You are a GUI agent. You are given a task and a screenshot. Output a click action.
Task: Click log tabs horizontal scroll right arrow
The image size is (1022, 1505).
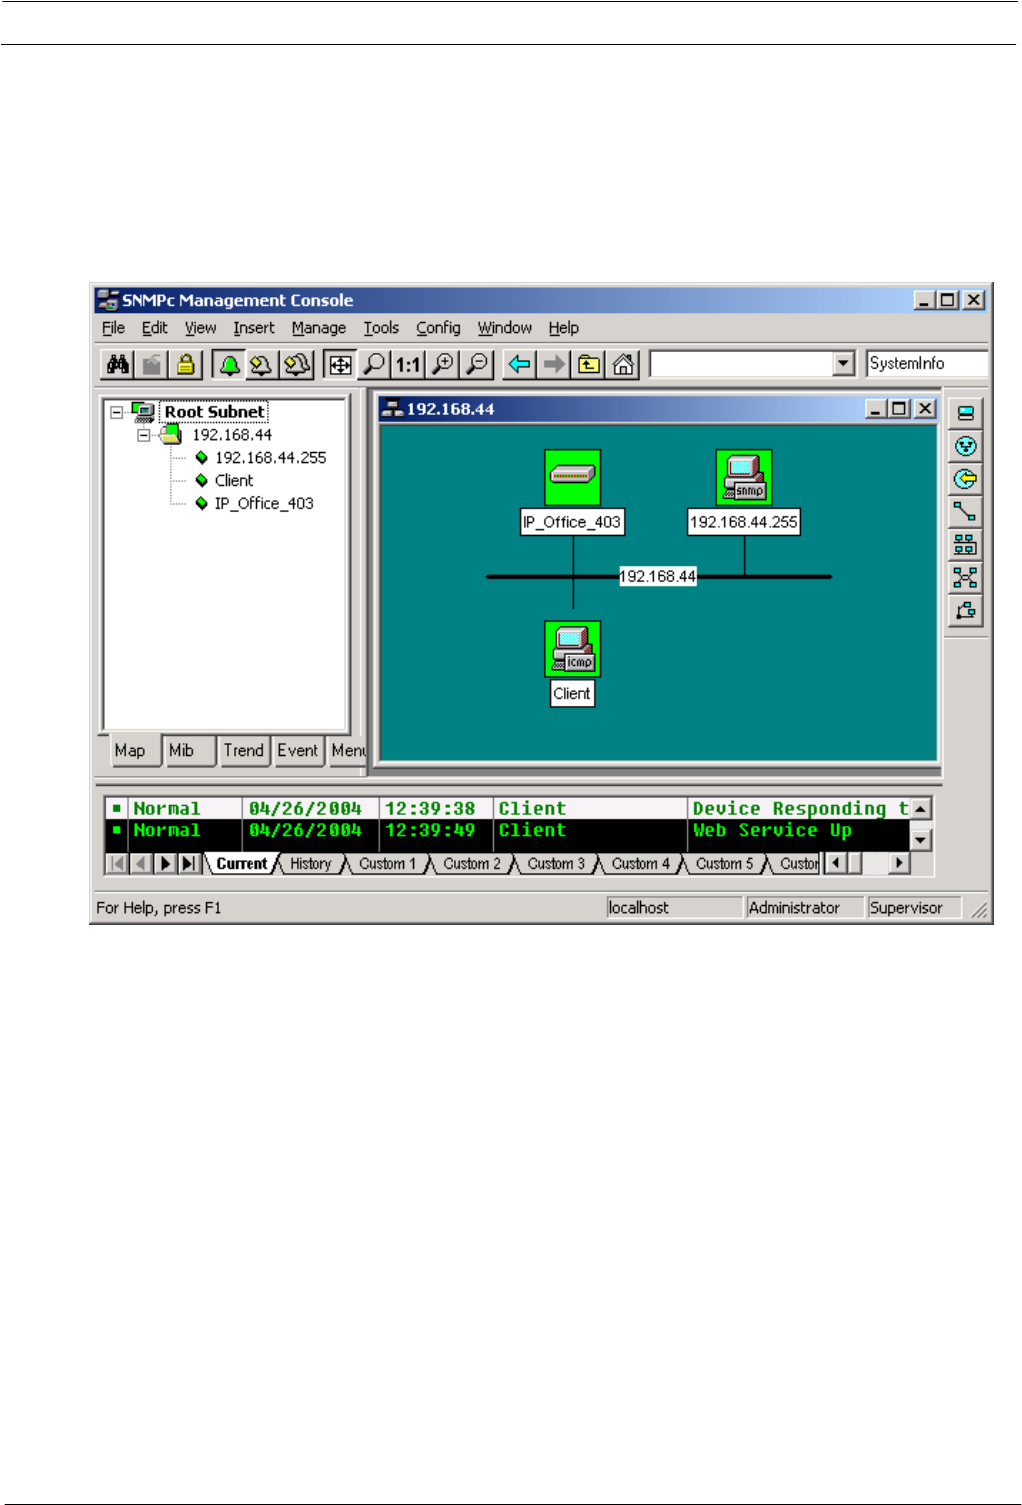click(x=900, y=863)
